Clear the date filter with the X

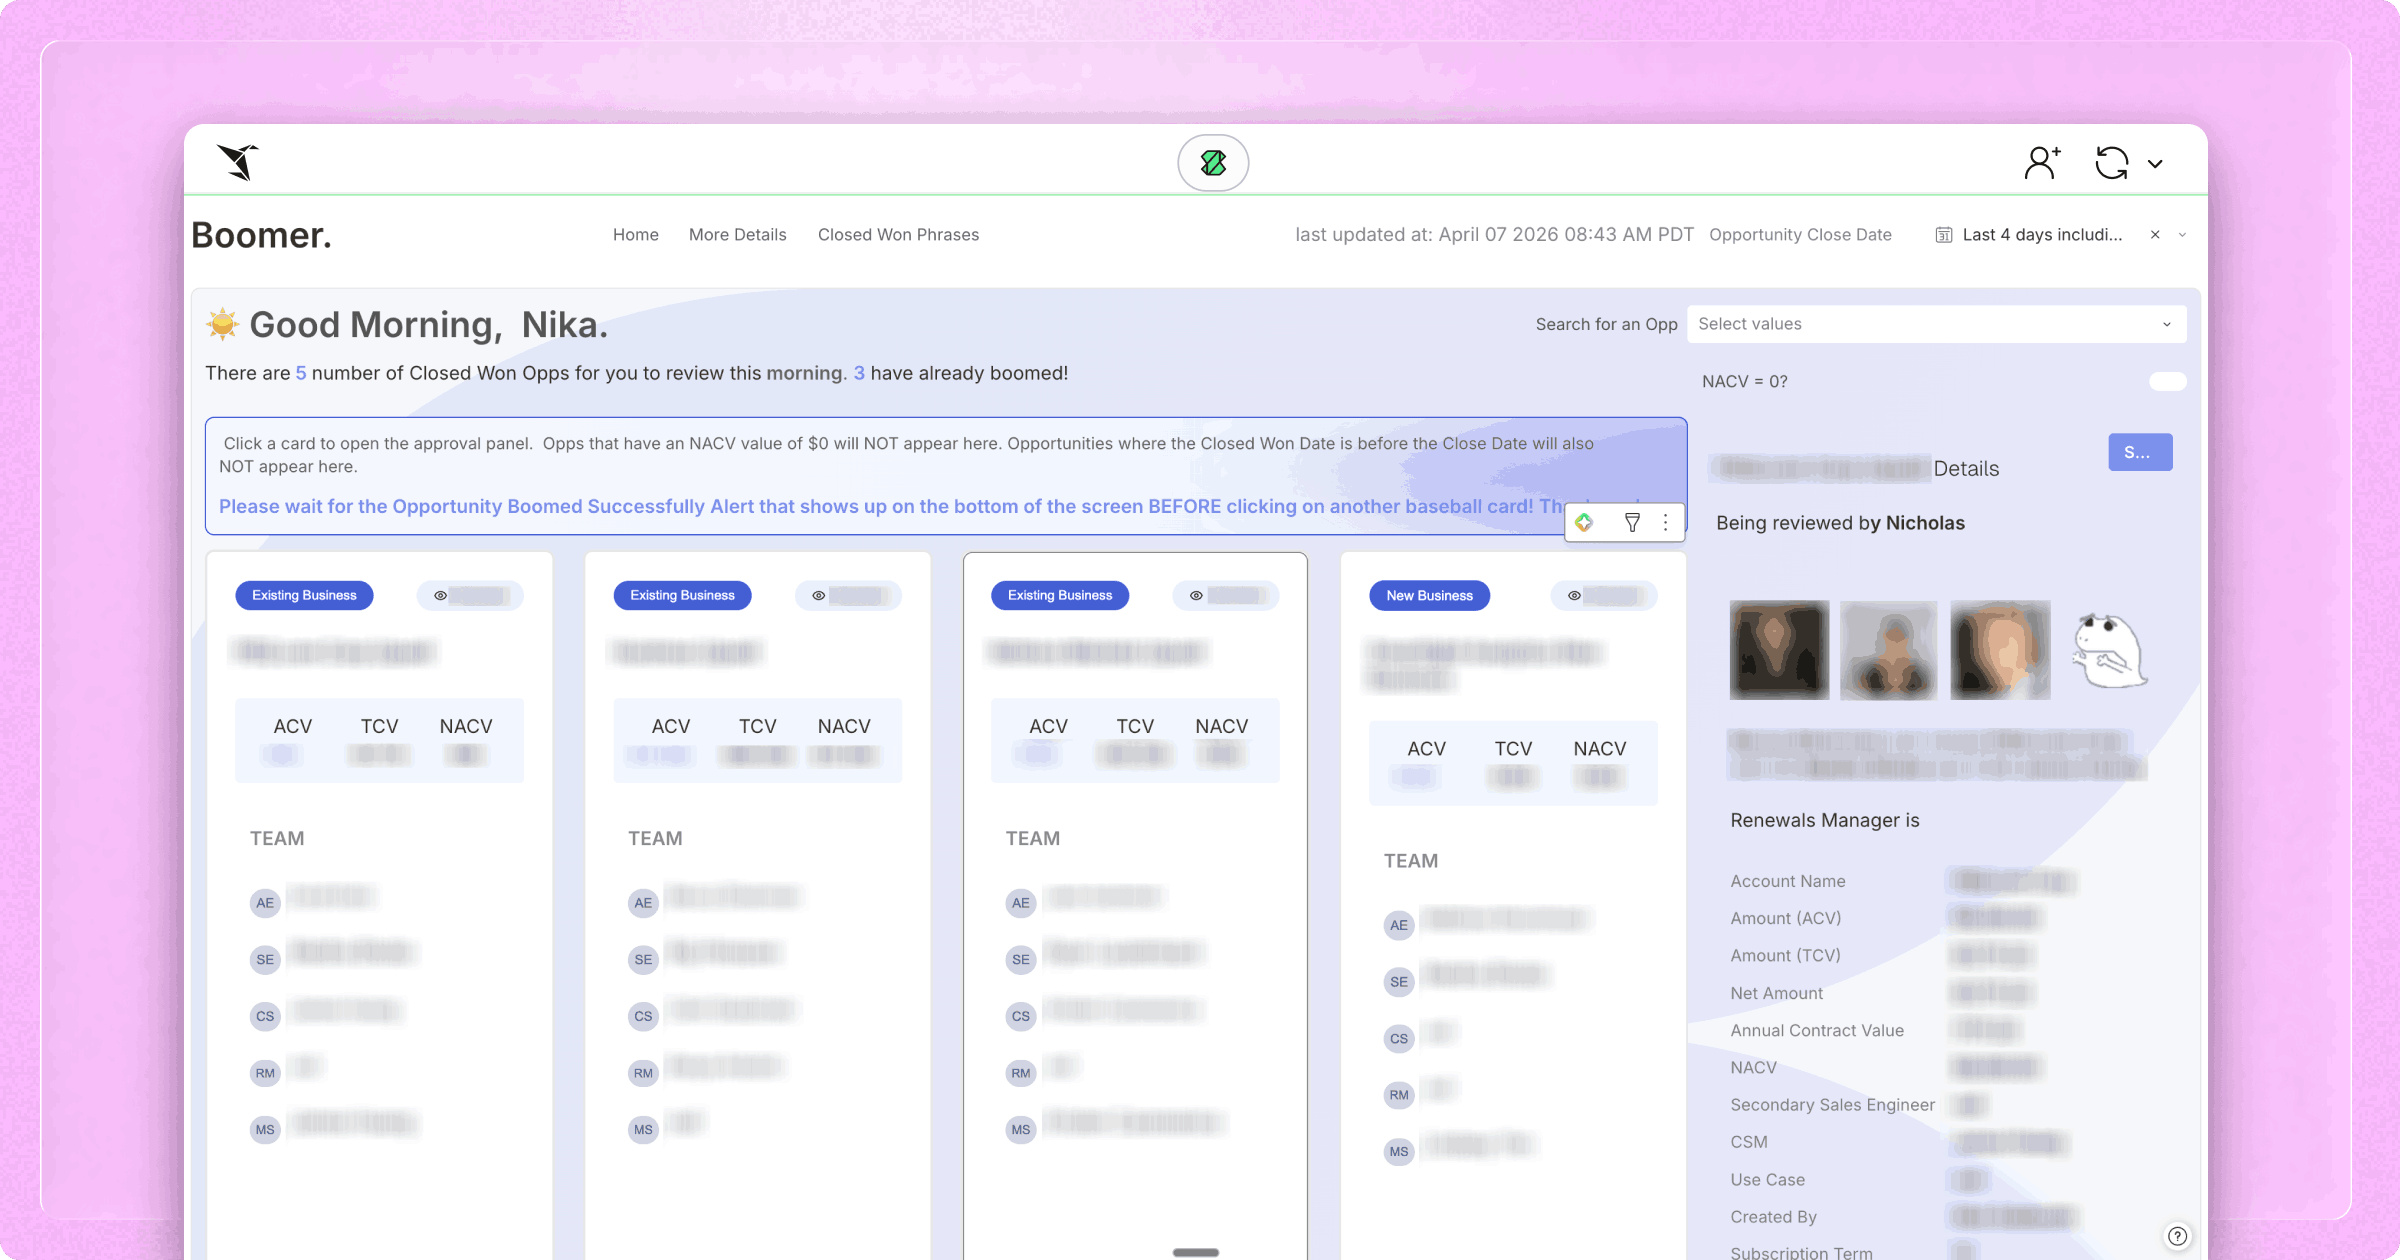click(2154, 234)
